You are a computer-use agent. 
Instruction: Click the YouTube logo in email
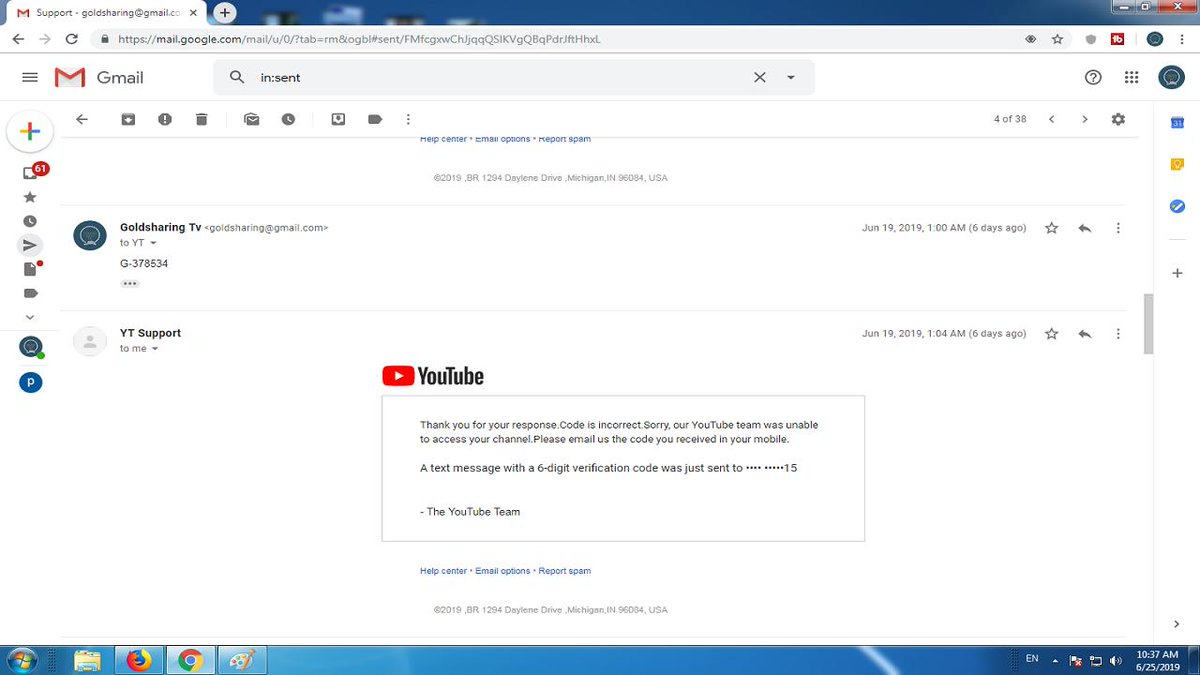click(433, 376)
